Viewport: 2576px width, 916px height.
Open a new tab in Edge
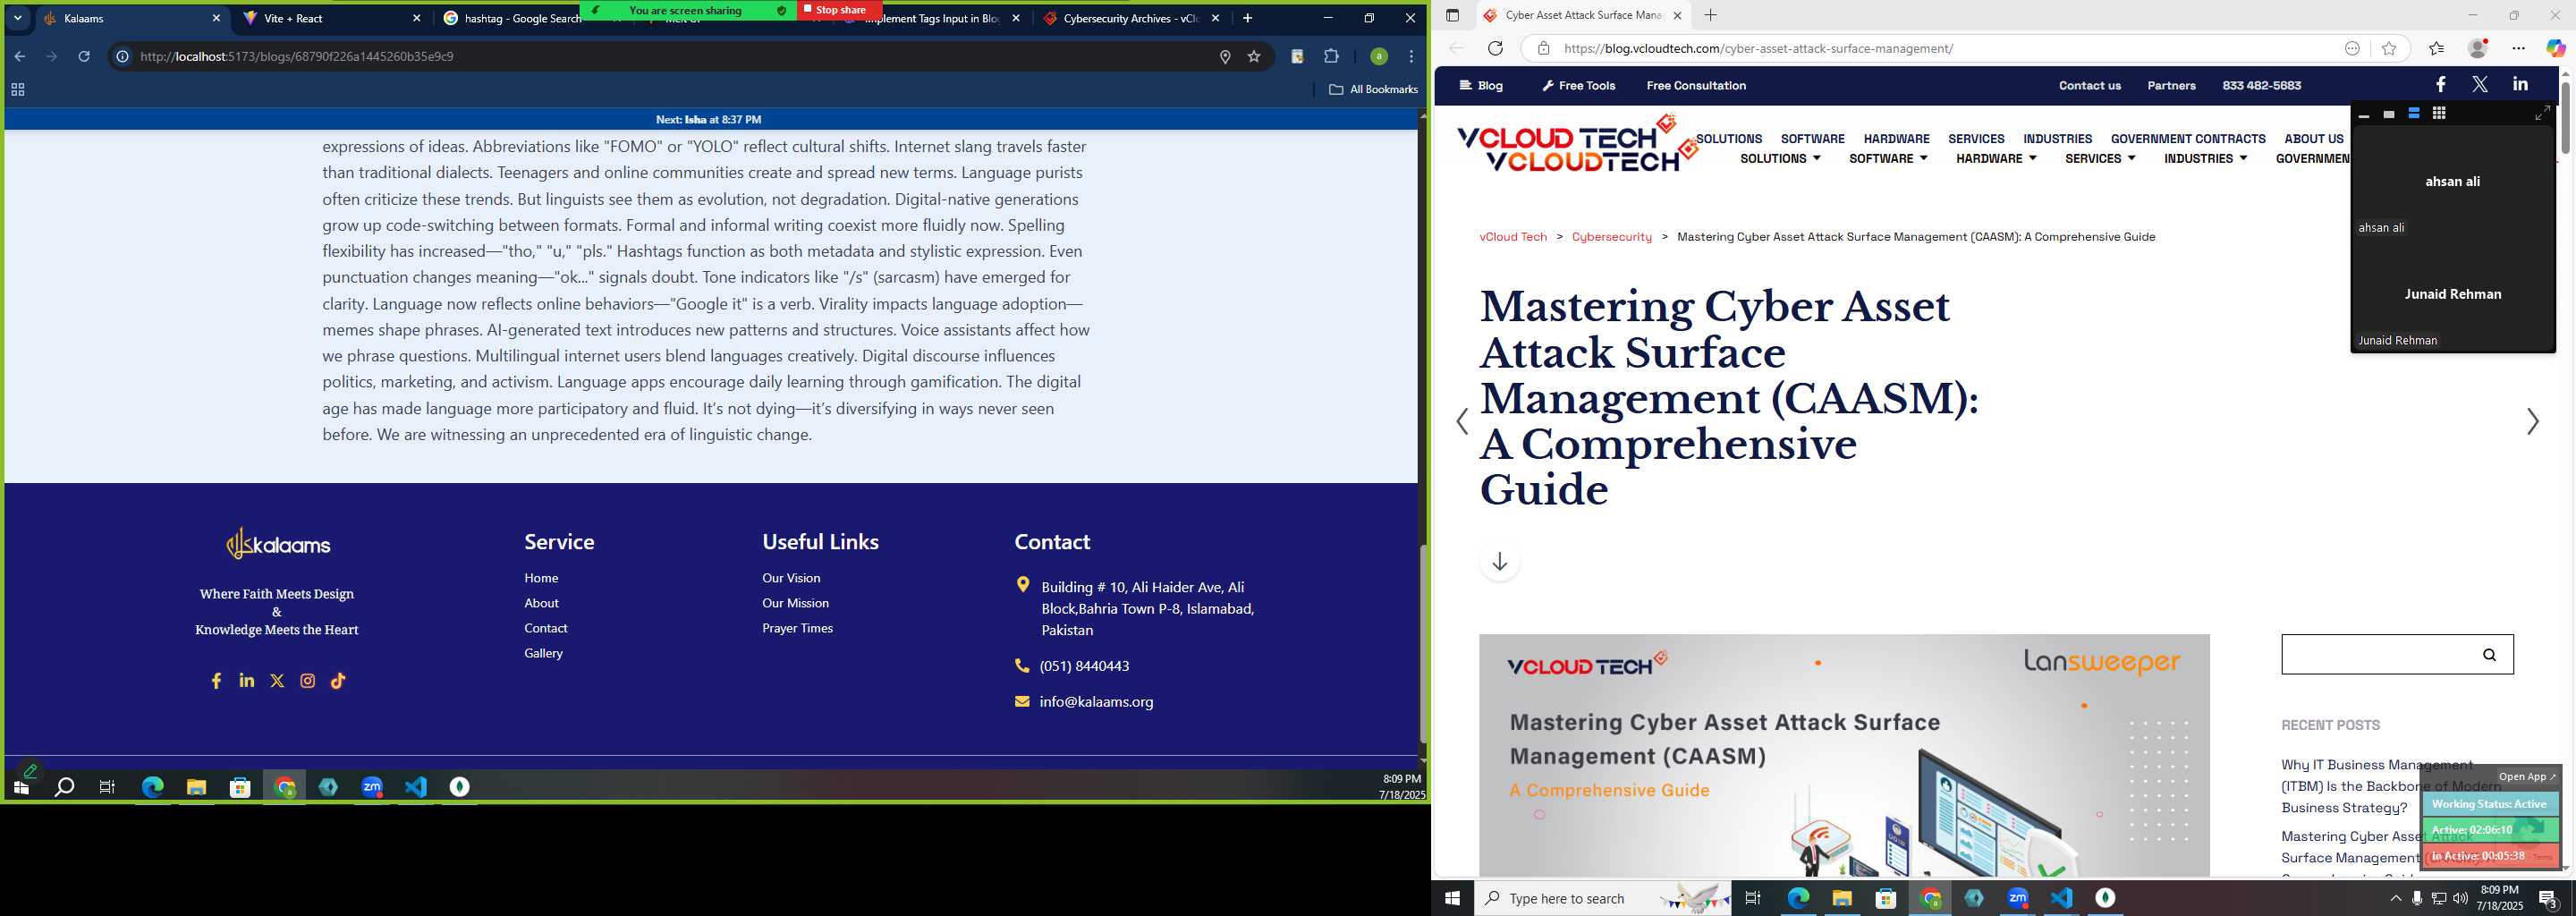[1711, 15]
